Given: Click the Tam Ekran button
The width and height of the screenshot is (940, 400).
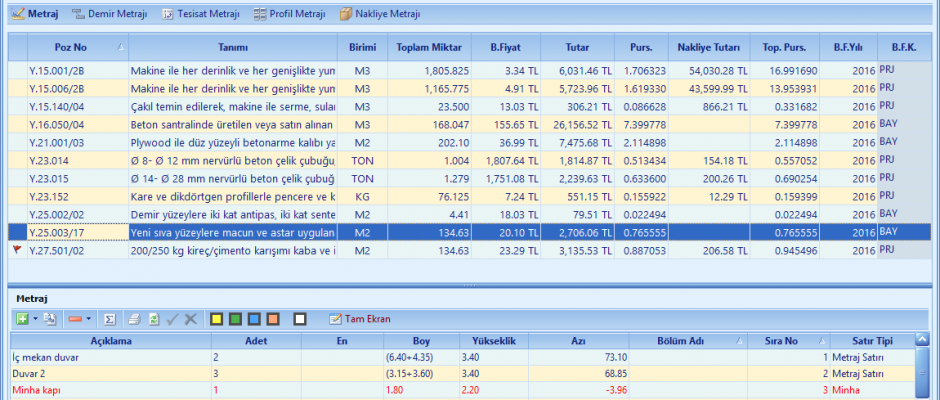Looking at the screenshot, I should (x=359, y=319).
